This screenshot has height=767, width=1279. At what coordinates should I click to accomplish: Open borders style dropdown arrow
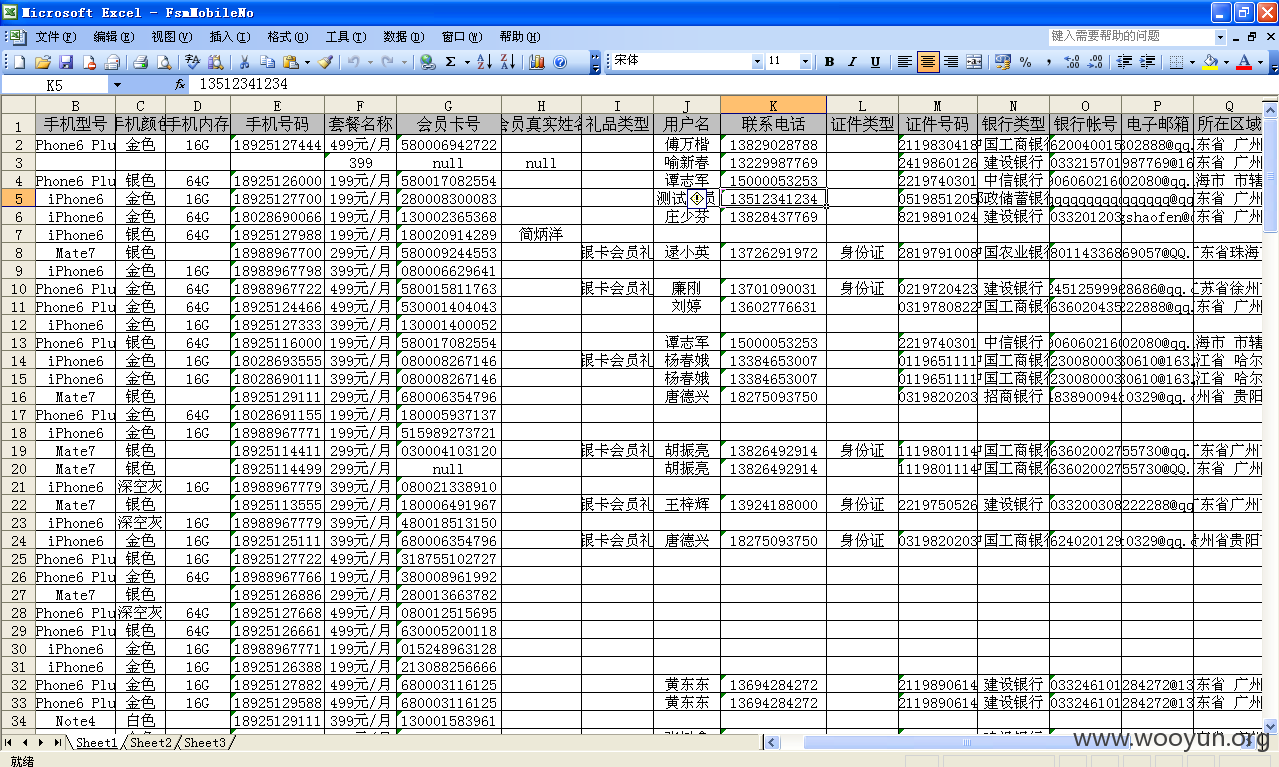[1192, 62]
